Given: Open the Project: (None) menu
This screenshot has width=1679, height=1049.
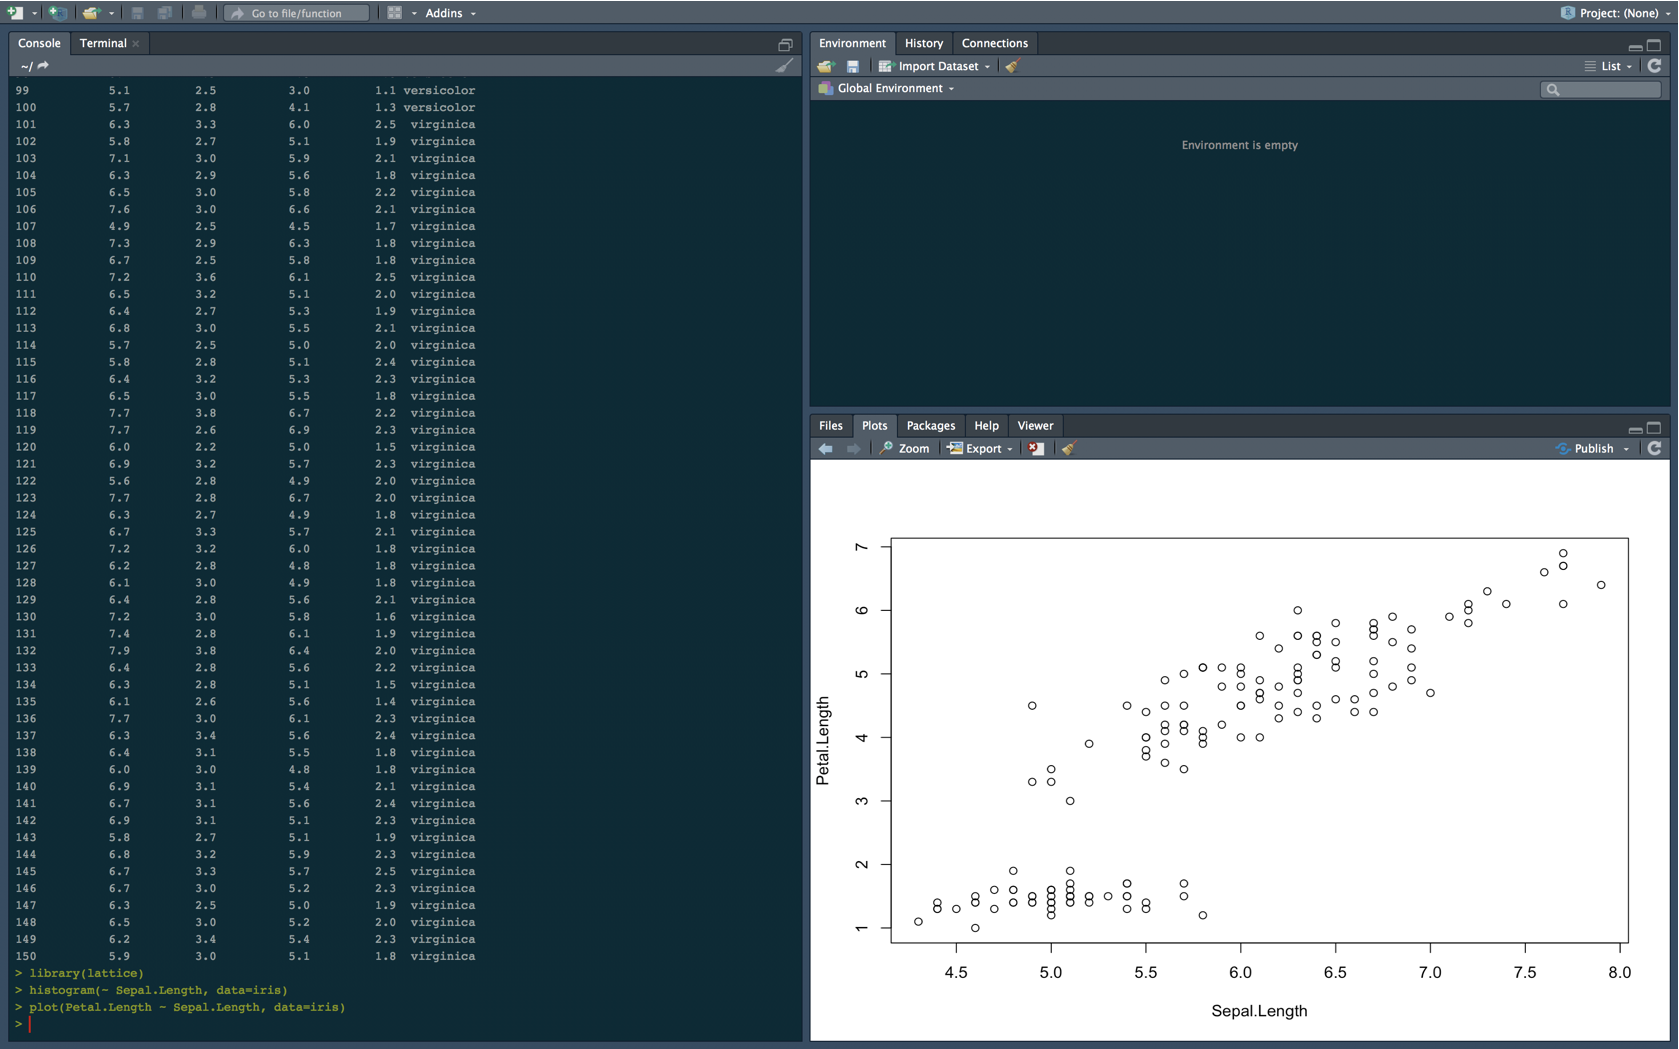Looking at the screenshot, I should pyautogui.click(x=1615, y=13).
